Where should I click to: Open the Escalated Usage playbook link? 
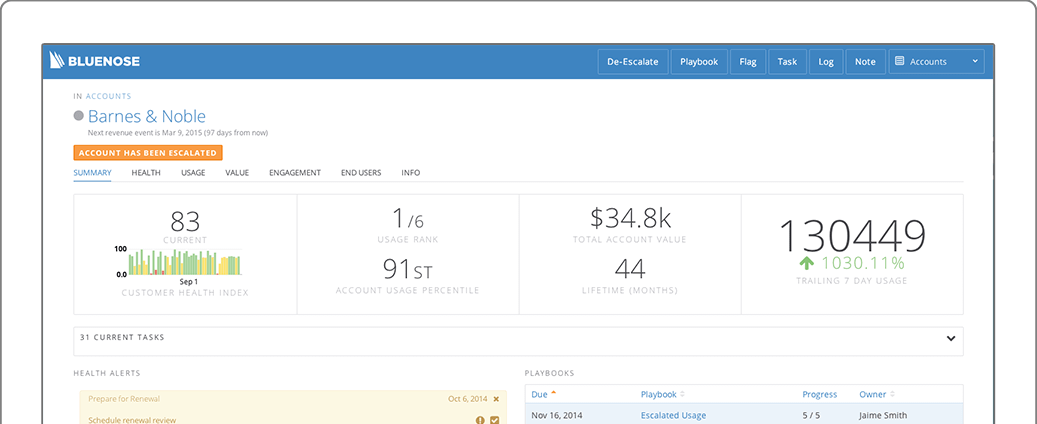[x=673, y=415]
